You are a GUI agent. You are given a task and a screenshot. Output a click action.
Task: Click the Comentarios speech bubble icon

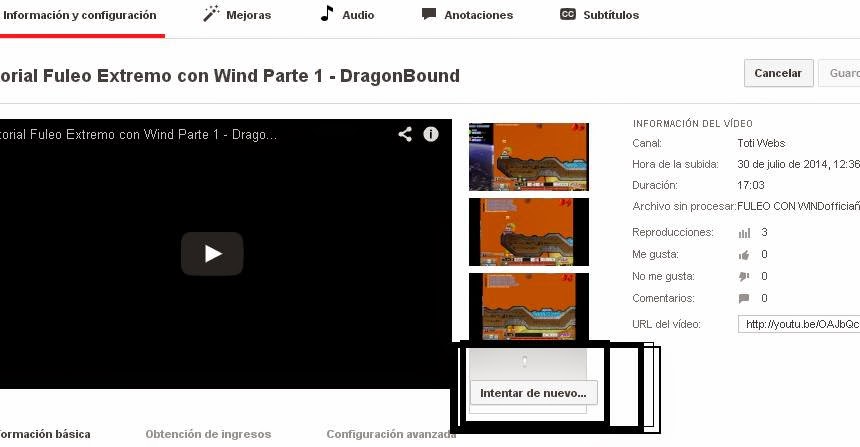pos(744,298)
